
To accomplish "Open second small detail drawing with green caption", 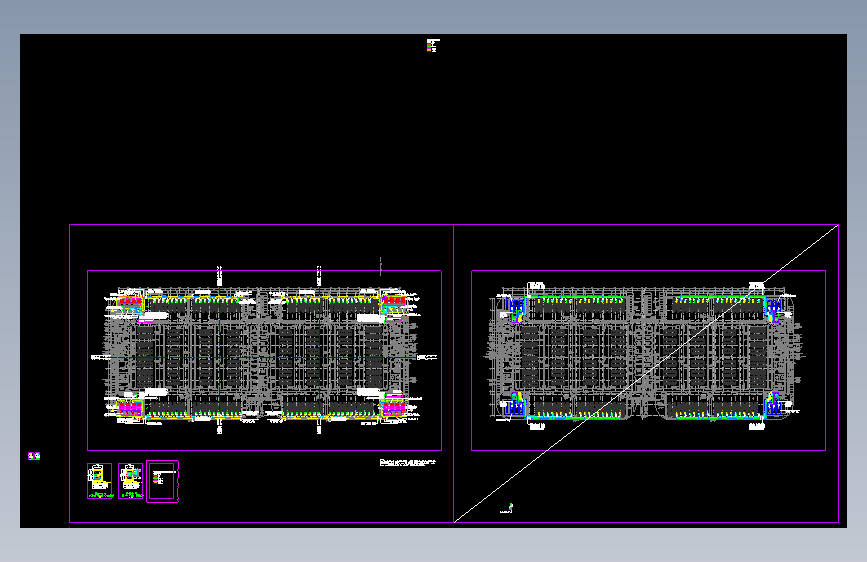I will pyautogui.click(x=130, y=481).
